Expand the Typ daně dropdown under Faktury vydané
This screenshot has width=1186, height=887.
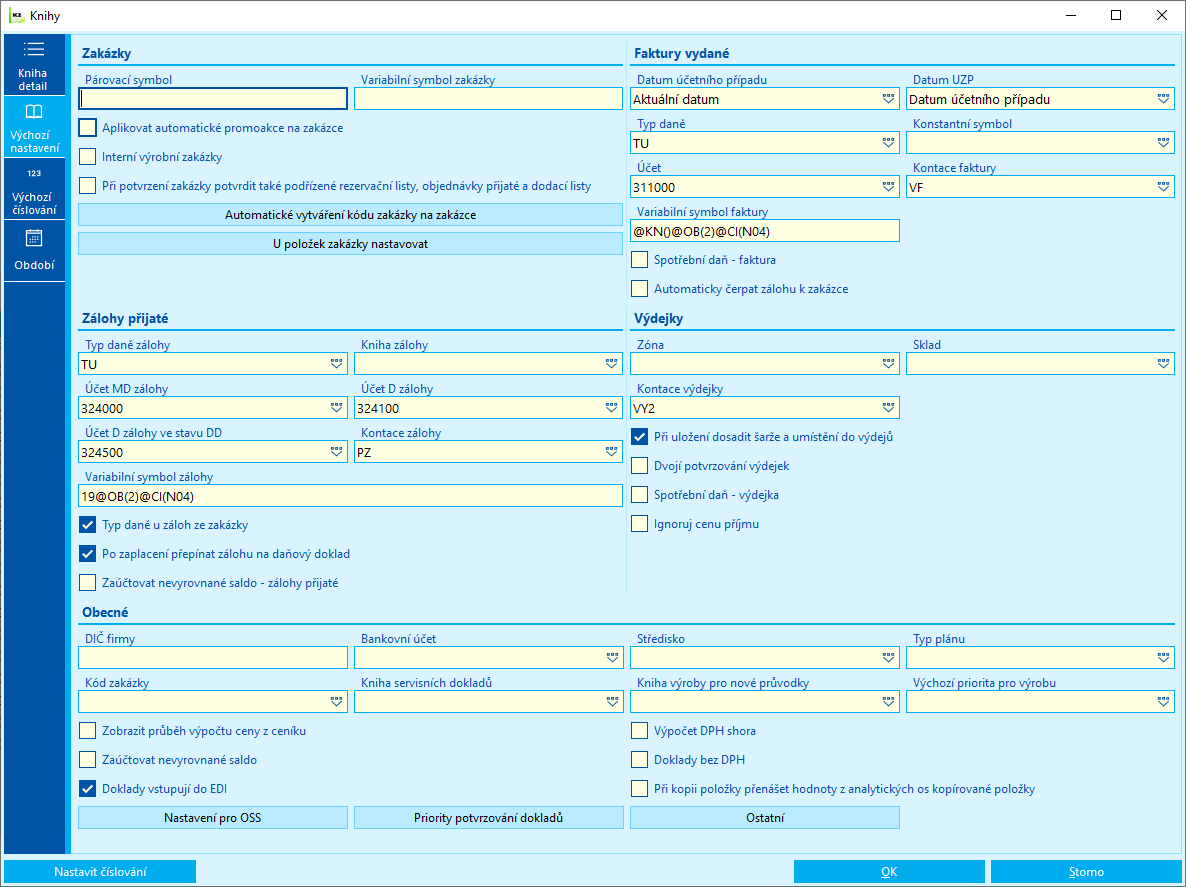[888, 143]
